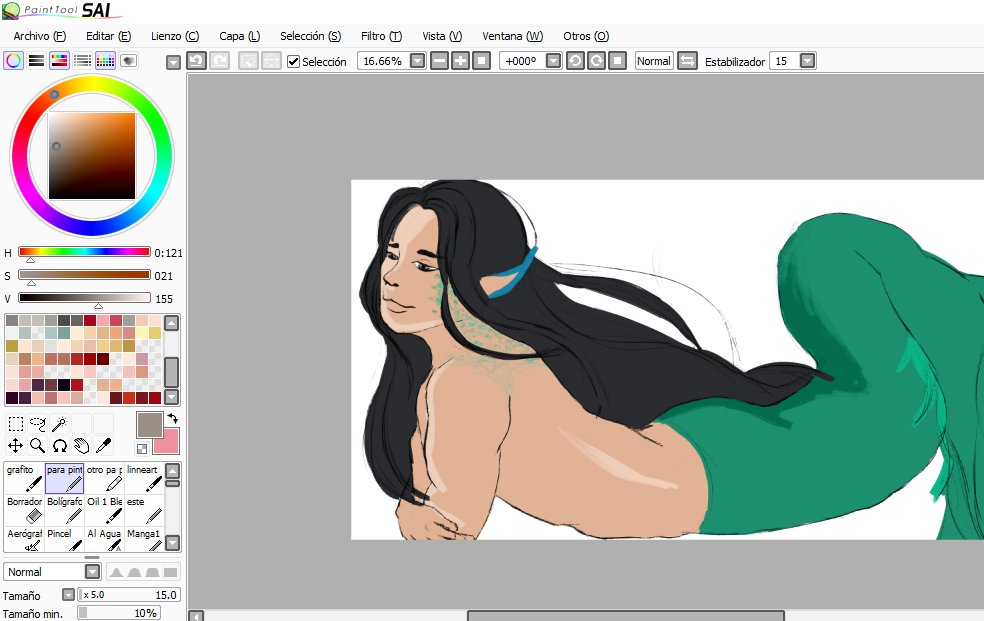Zoom in with the plus button
This screenshot has width=984, height=621.
click(x=461, y=61)
